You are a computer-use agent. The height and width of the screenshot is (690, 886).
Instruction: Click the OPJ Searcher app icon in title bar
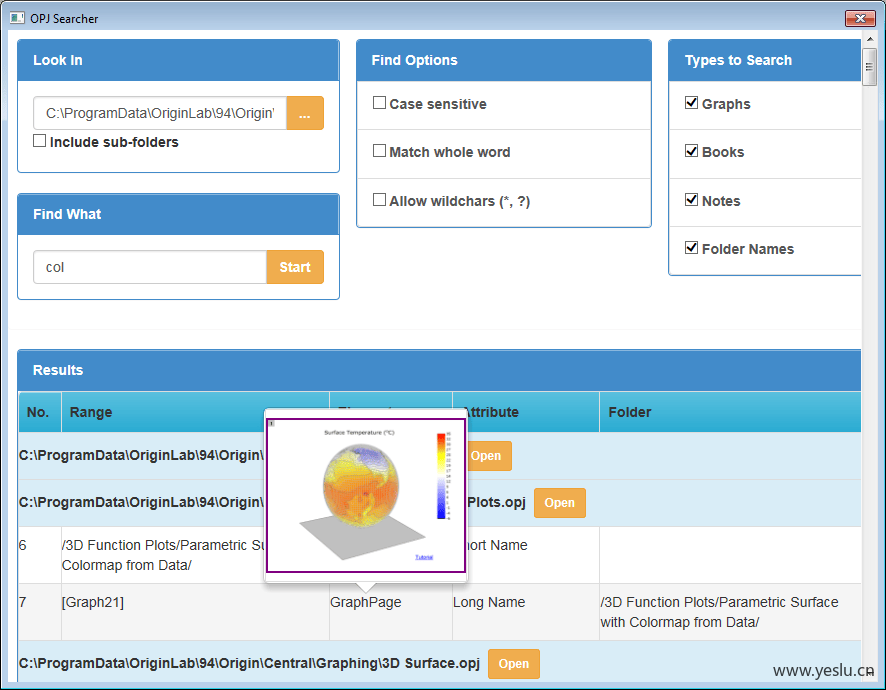(17, 18)
